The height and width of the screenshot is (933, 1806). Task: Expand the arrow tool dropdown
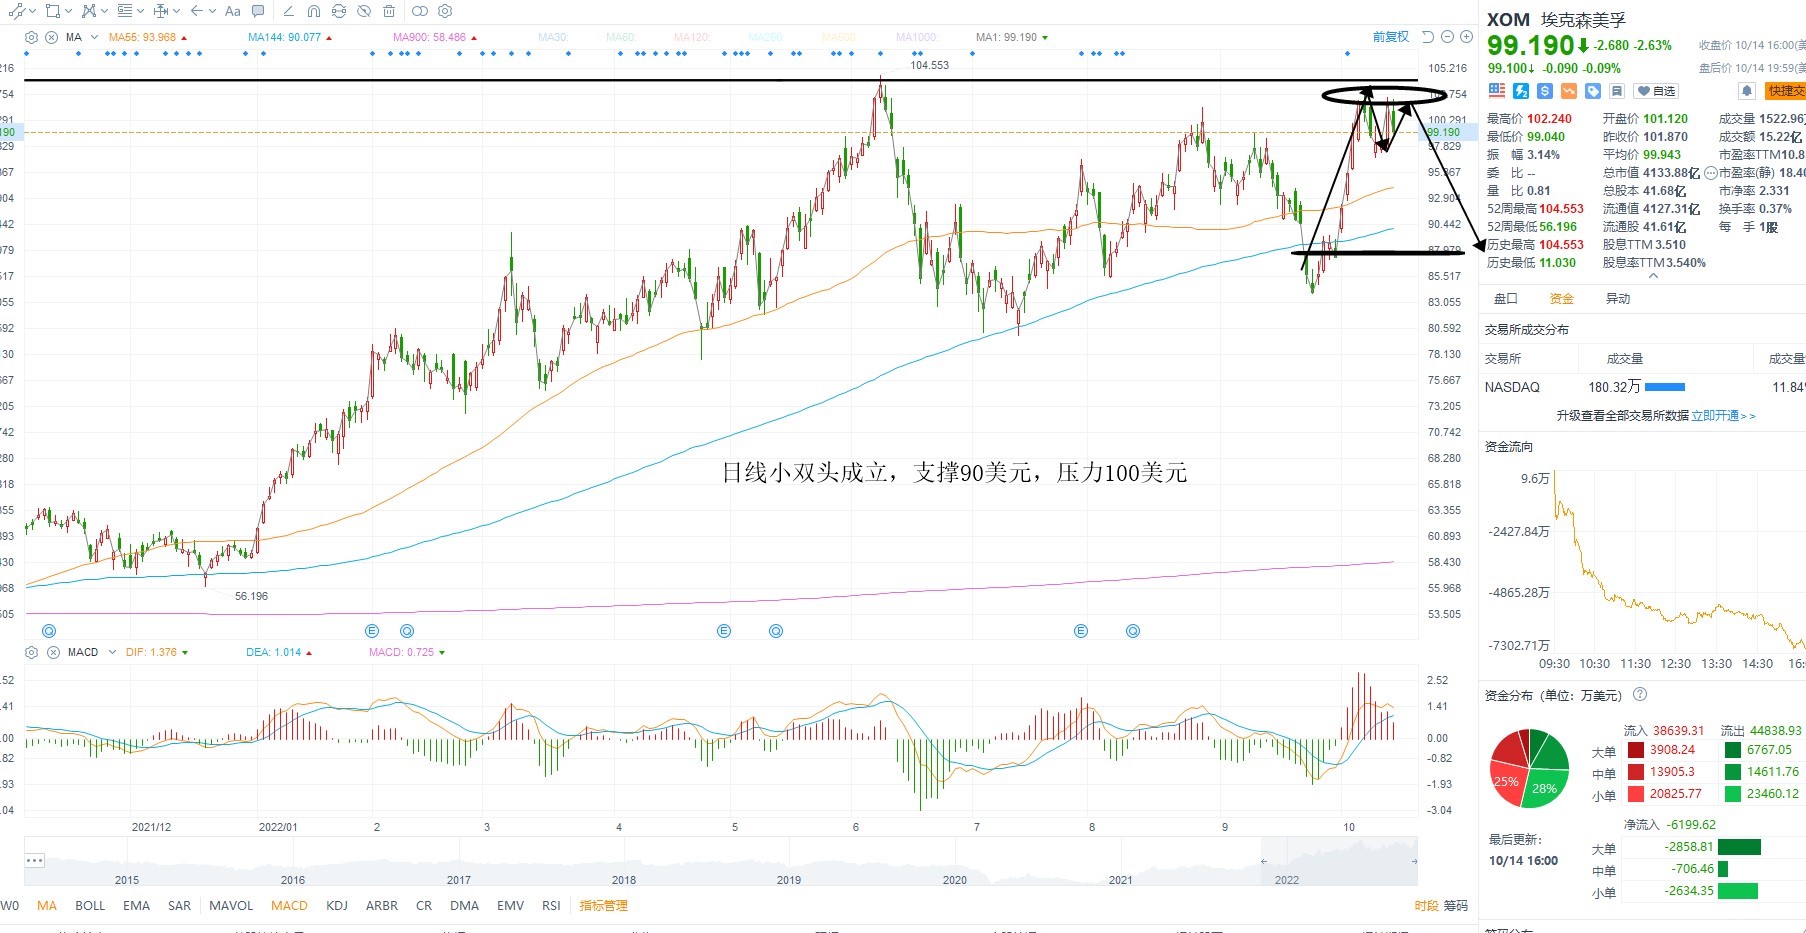click(x=212, y=11)
